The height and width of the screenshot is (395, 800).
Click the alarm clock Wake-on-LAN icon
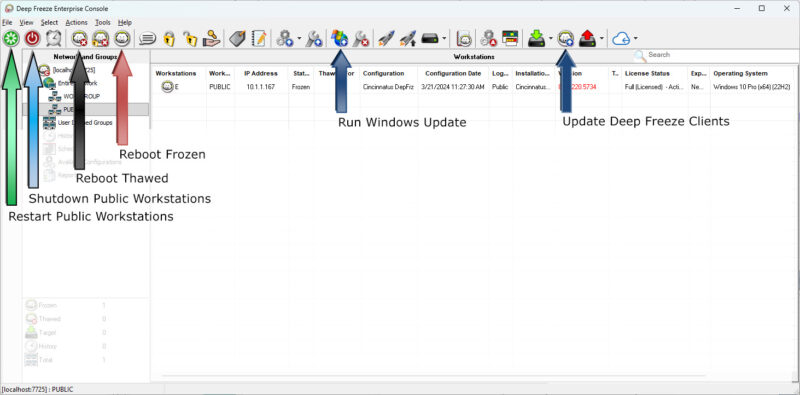[54, 38]
